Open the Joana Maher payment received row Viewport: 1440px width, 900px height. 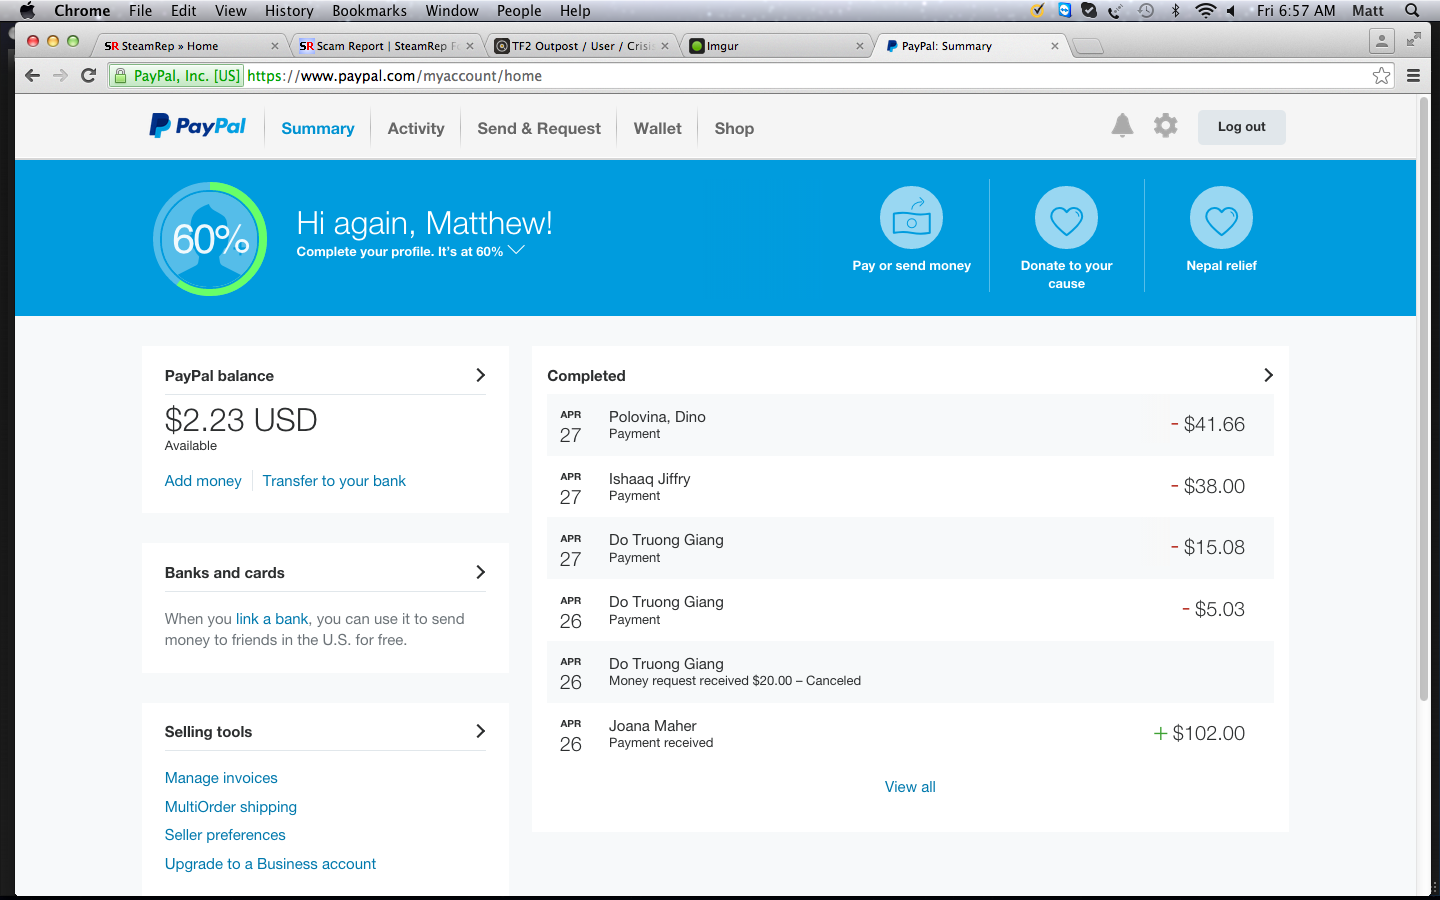point(909,733)
